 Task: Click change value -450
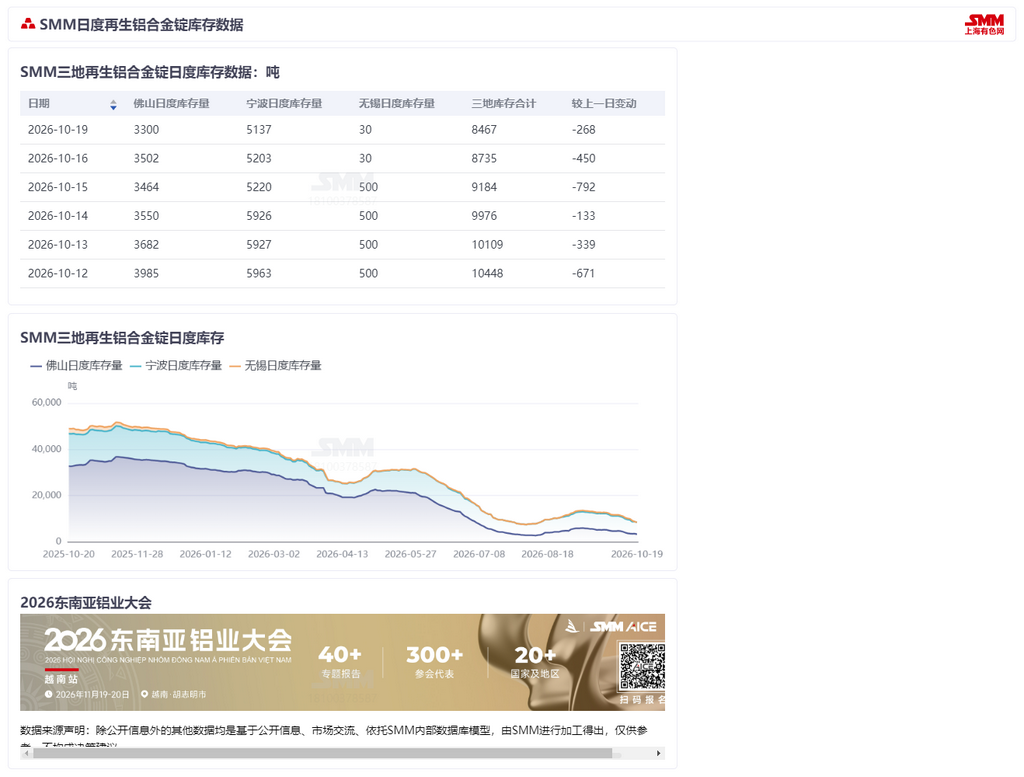[584, 159]
